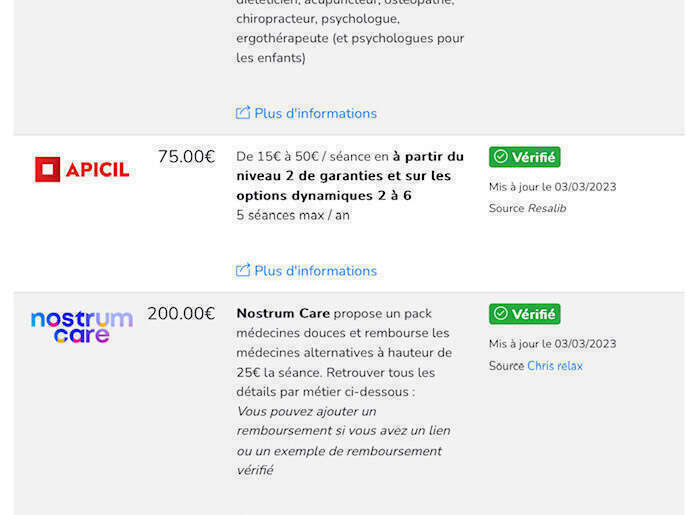
Task: Click the external-link icon above the APICIL row
Action: point(243,113)
